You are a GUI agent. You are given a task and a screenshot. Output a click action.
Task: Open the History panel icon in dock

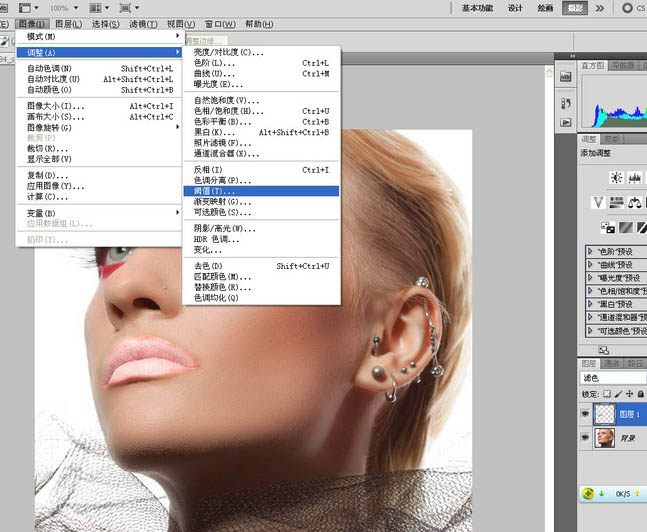pos(566,103)
